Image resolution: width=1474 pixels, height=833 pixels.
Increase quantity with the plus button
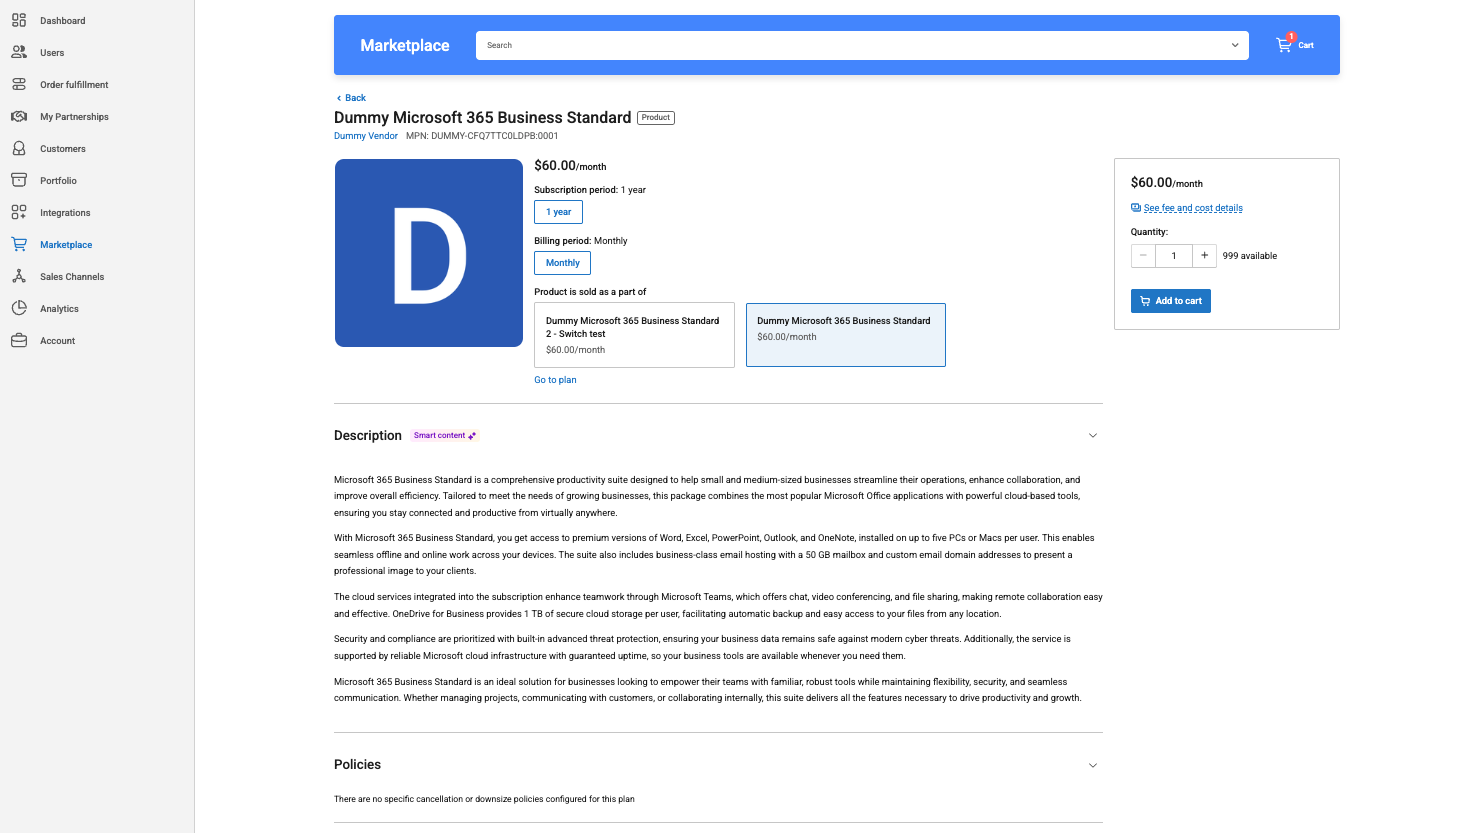tap(1205, 256)
